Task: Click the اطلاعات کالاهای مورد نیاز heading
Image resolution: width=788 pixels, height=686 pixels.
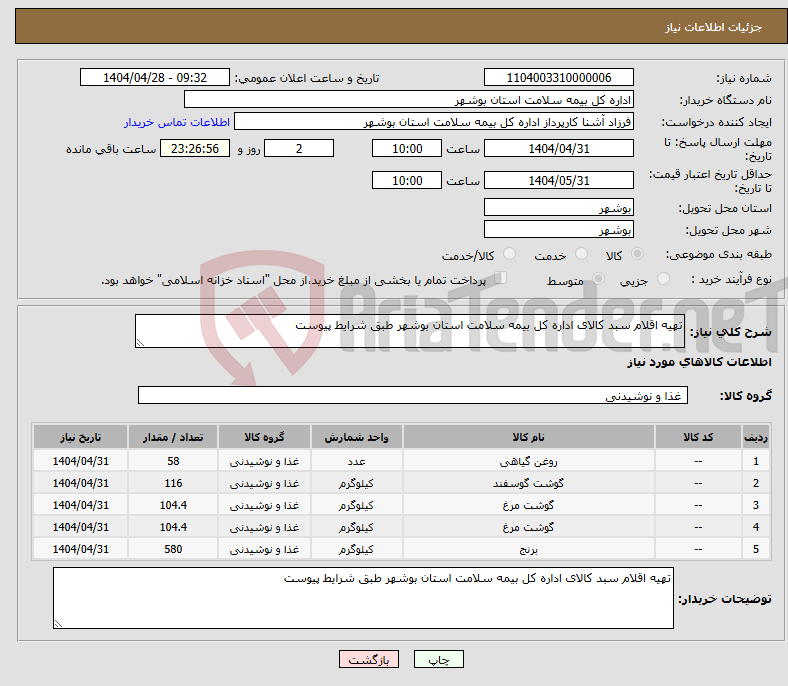Action: 699,362
